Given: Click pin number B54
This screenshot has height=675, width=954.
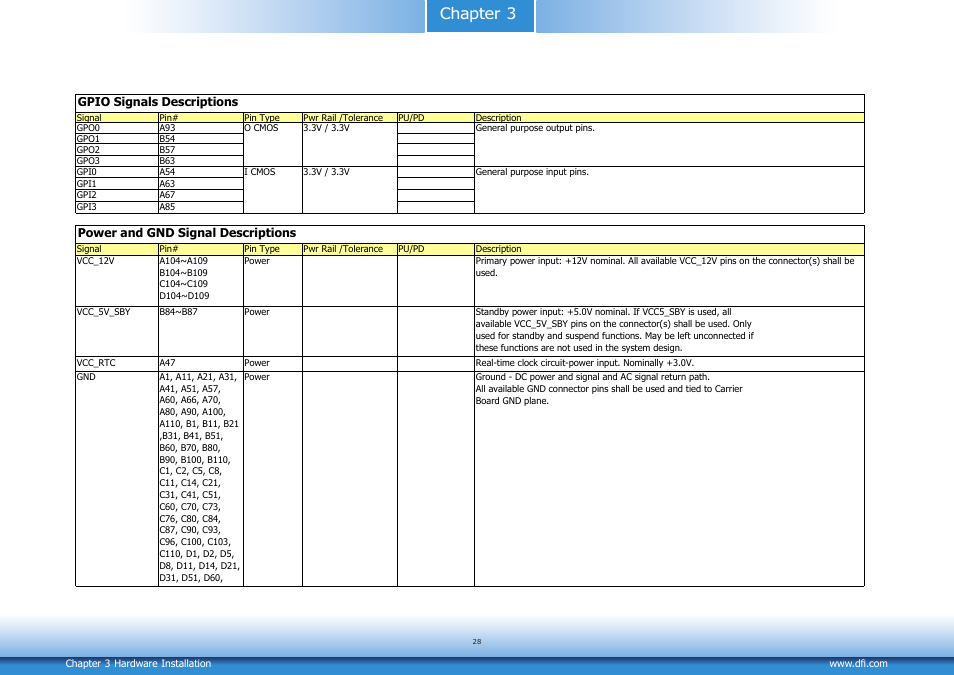Looking at the screenshot, I should coord(167,139).
